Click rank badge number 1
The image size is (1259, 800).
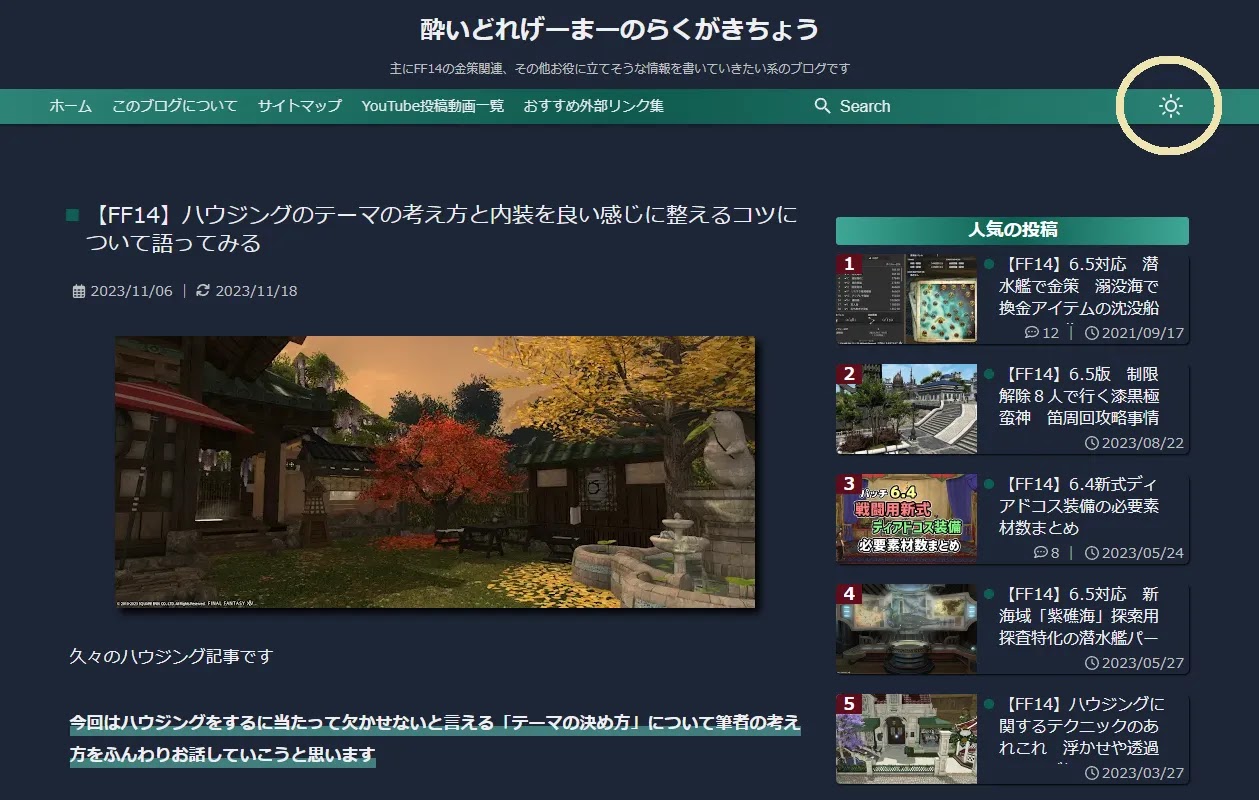click(x=849, y=265)
